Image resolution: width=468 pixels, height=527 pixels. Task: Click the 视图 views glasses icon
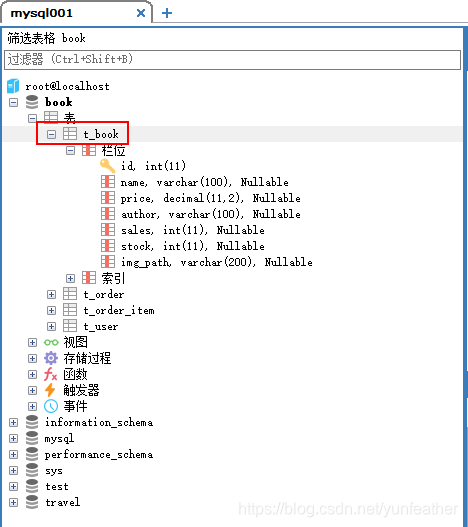coord(51,342)
